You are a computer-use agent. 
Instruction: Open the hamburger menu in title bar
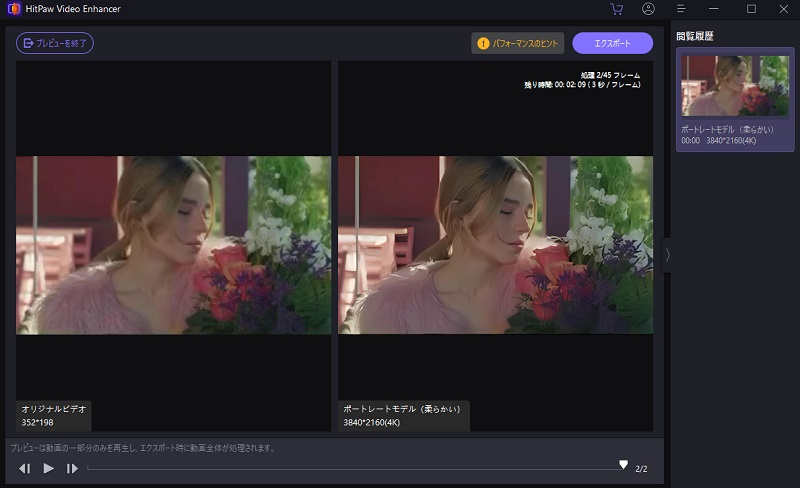(680, 9)
